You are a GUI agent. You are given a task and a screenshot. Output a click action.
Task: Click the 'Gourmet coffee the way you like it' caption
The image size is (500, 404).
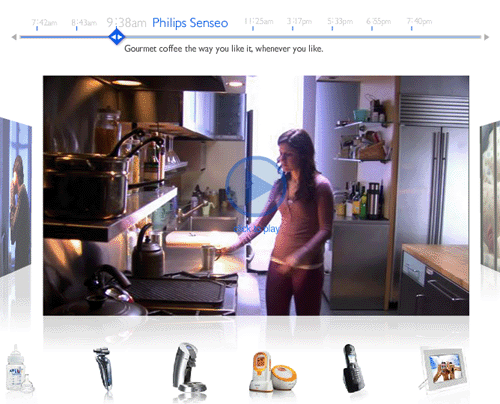point(224,49)
